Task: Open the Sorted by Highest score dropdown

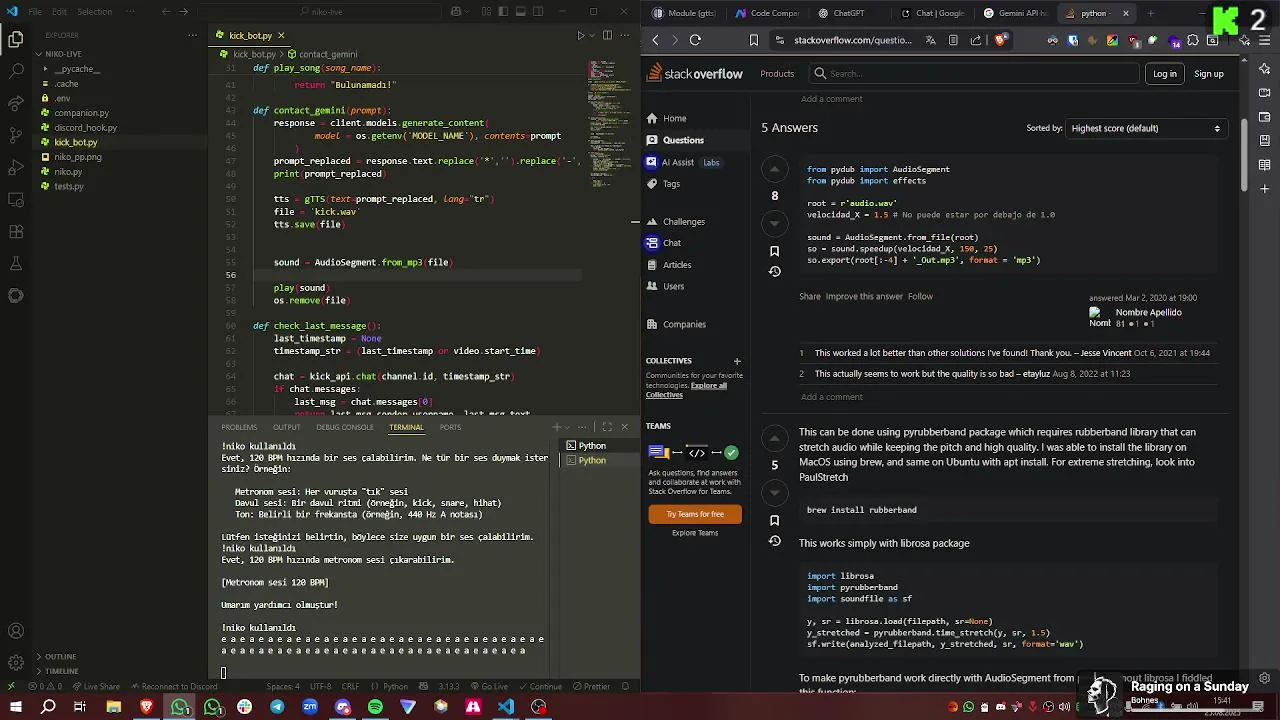Action: 1145,128
